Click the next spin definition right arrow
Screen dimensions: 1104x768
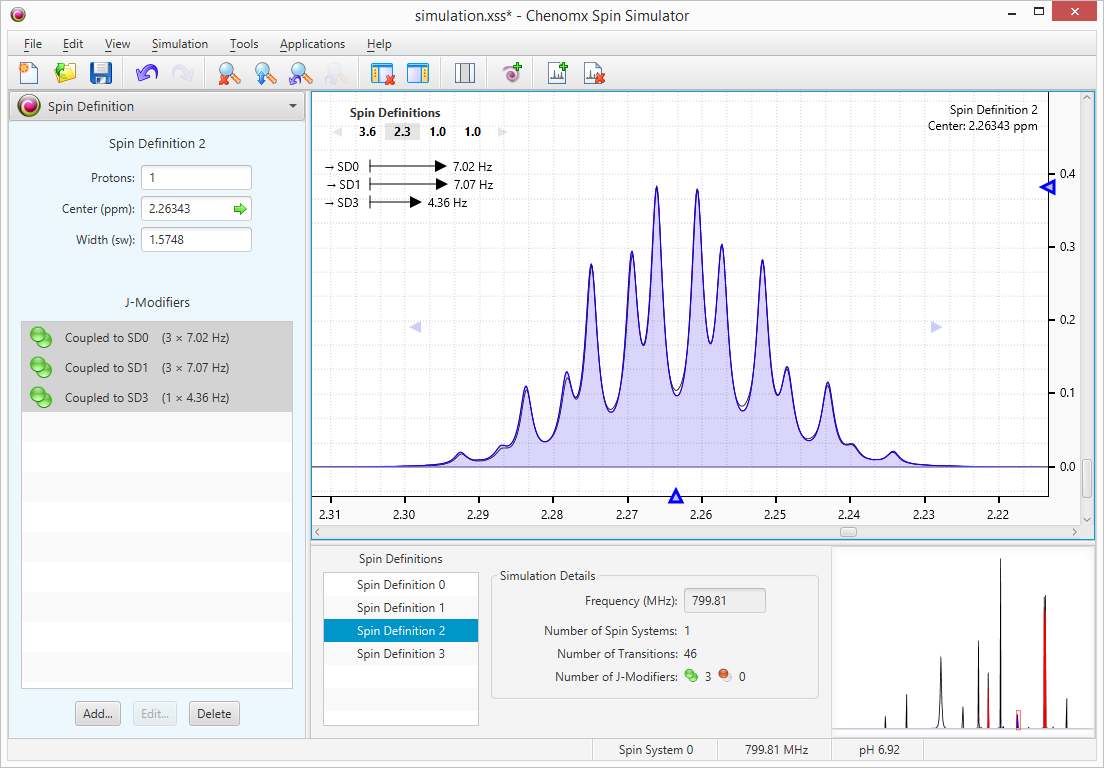pos(502,132)
